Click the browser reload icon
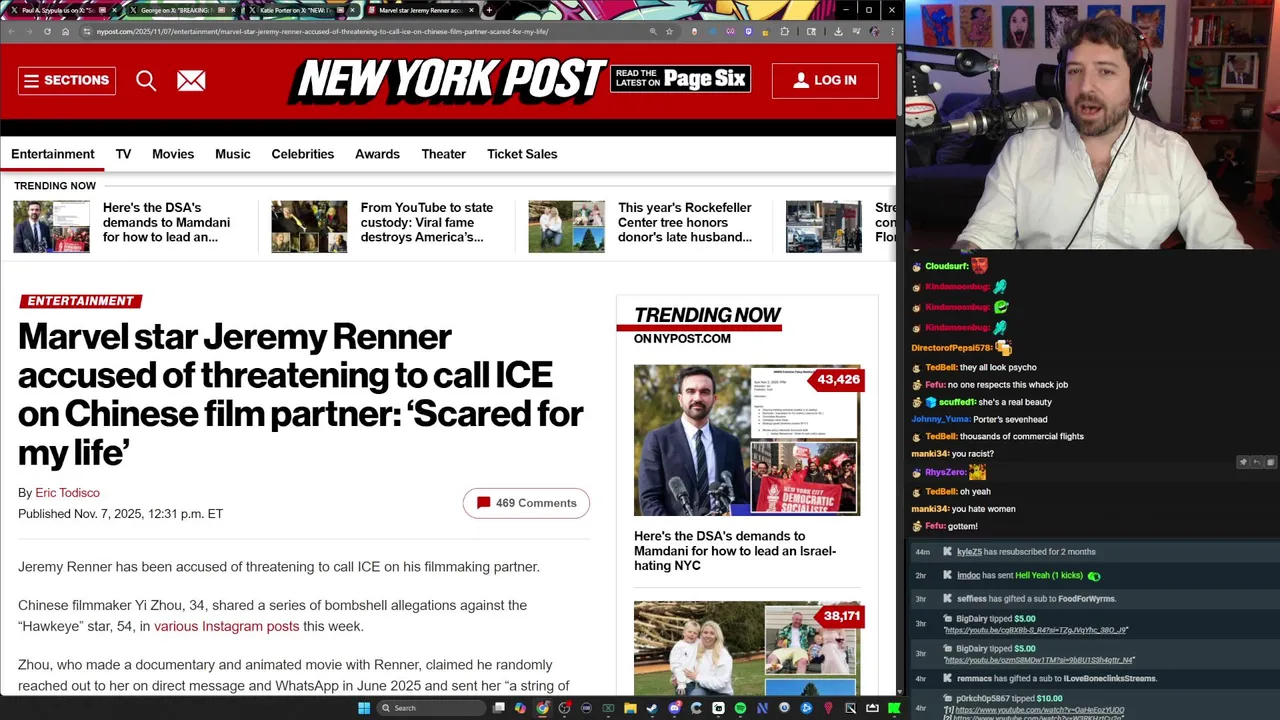This screenshot has width=1280, height=720. (47, 31)
